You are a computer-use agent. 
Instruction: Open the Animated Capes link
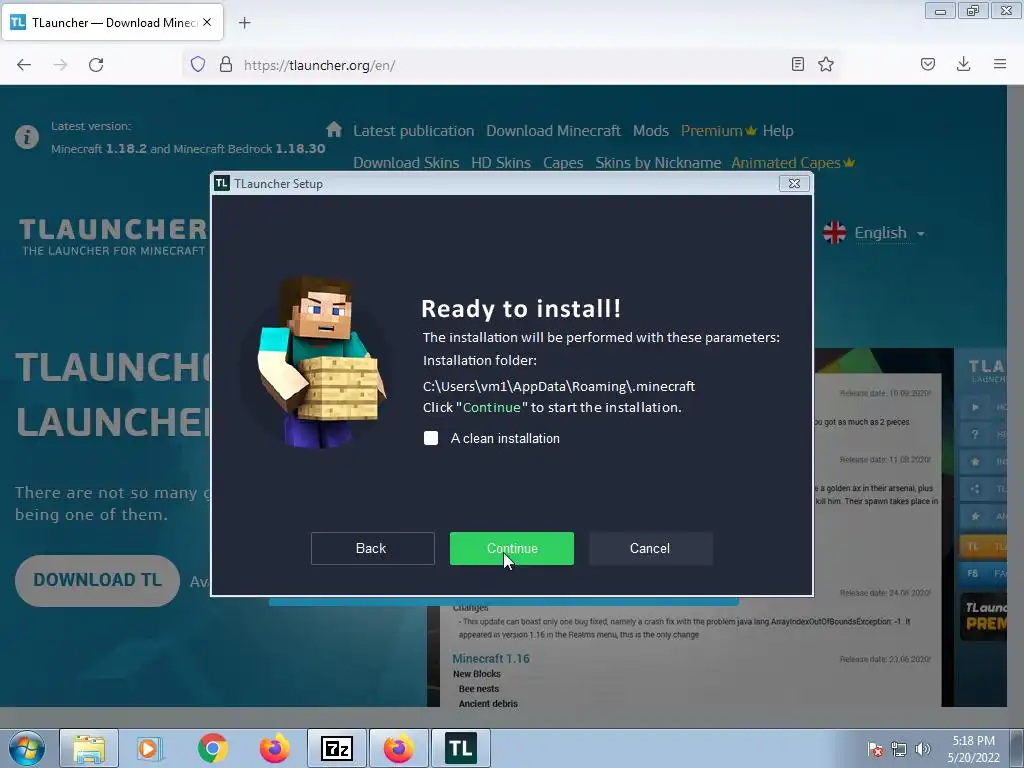pyautogui.click(x=793, y=163)
